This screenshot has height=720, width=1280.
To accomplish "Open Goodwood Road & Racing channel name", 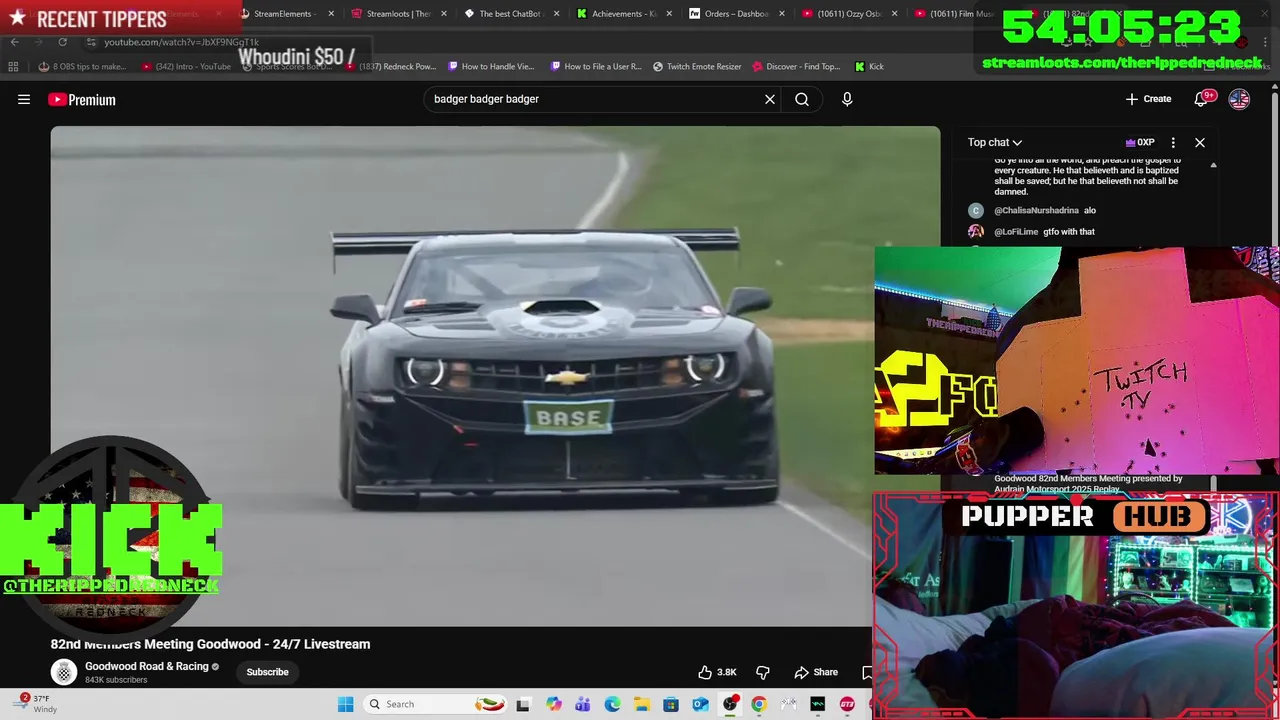I will point(147,666).
